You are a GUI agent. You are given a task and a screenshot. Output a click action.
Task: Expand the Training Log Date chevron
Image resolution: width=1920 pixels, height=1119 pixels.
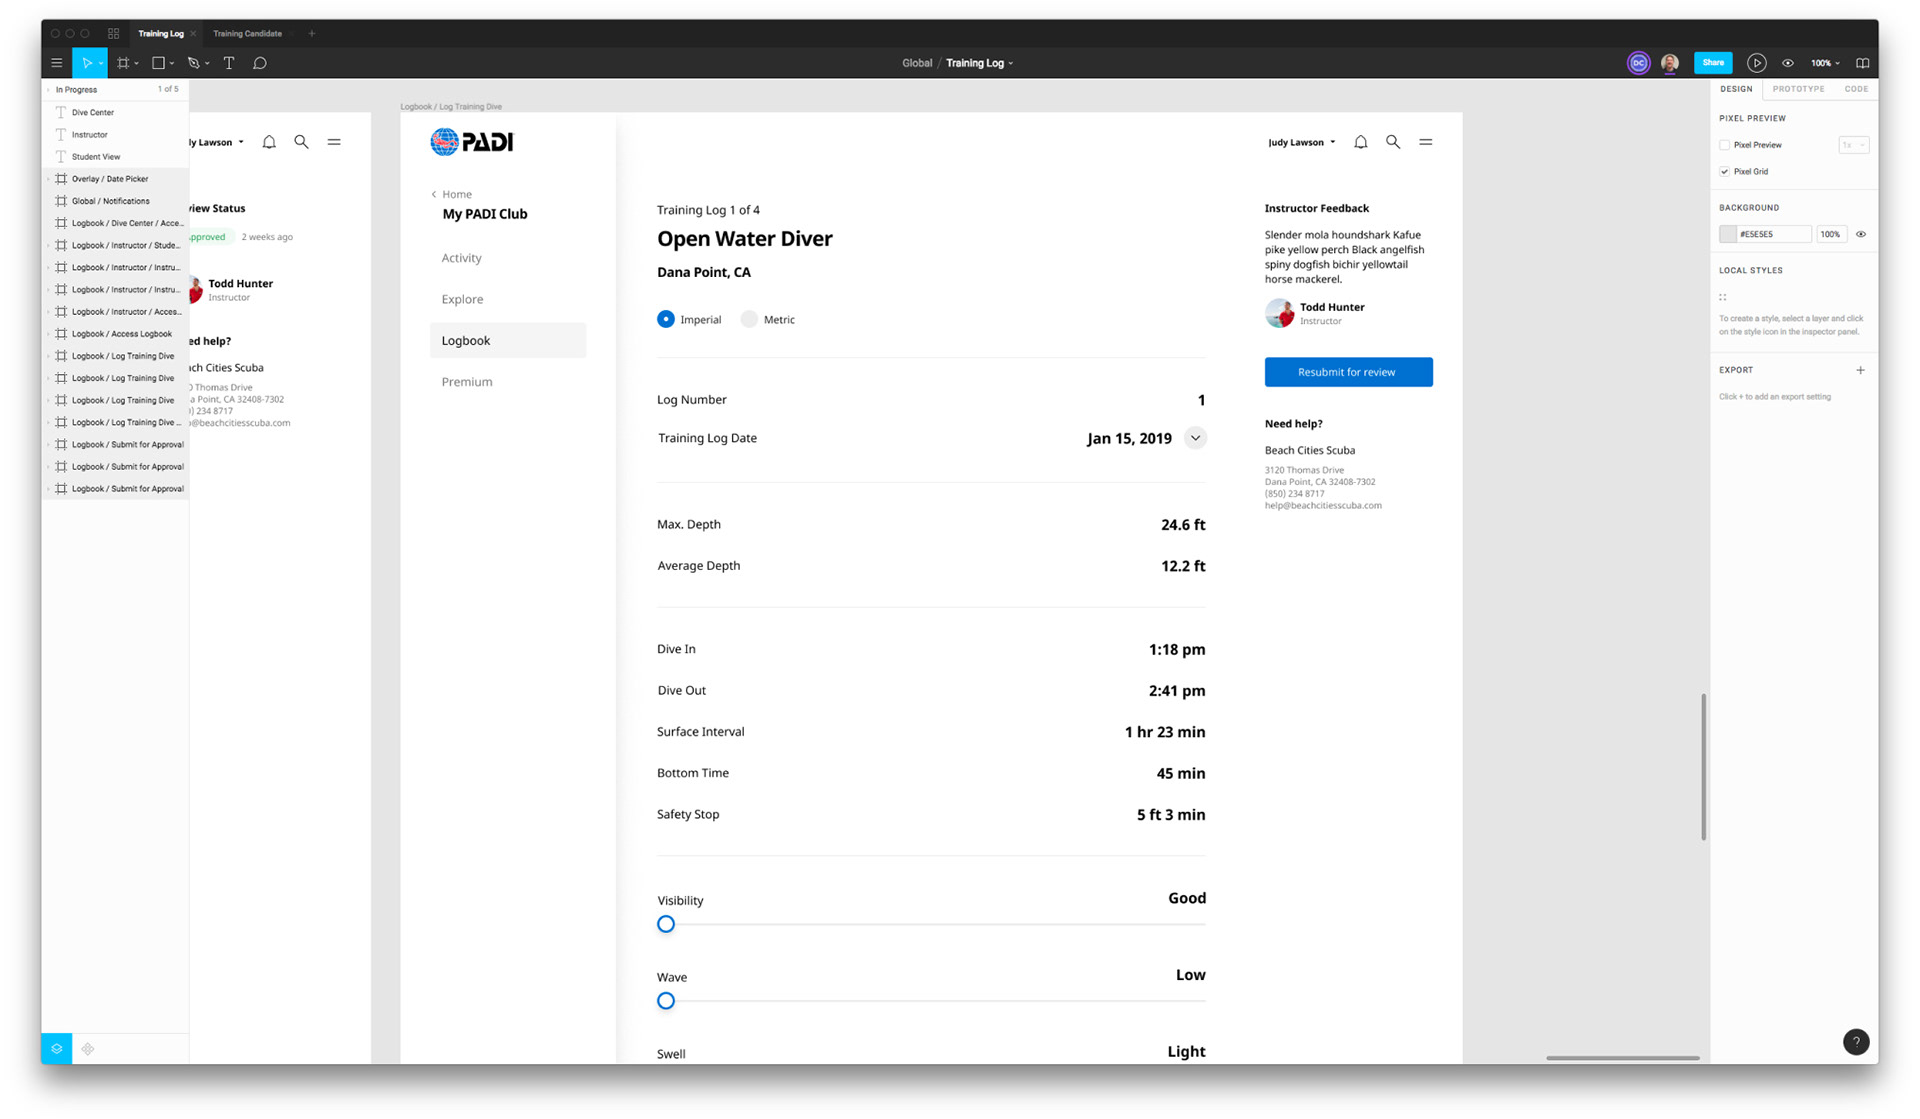coord(1195,438)
